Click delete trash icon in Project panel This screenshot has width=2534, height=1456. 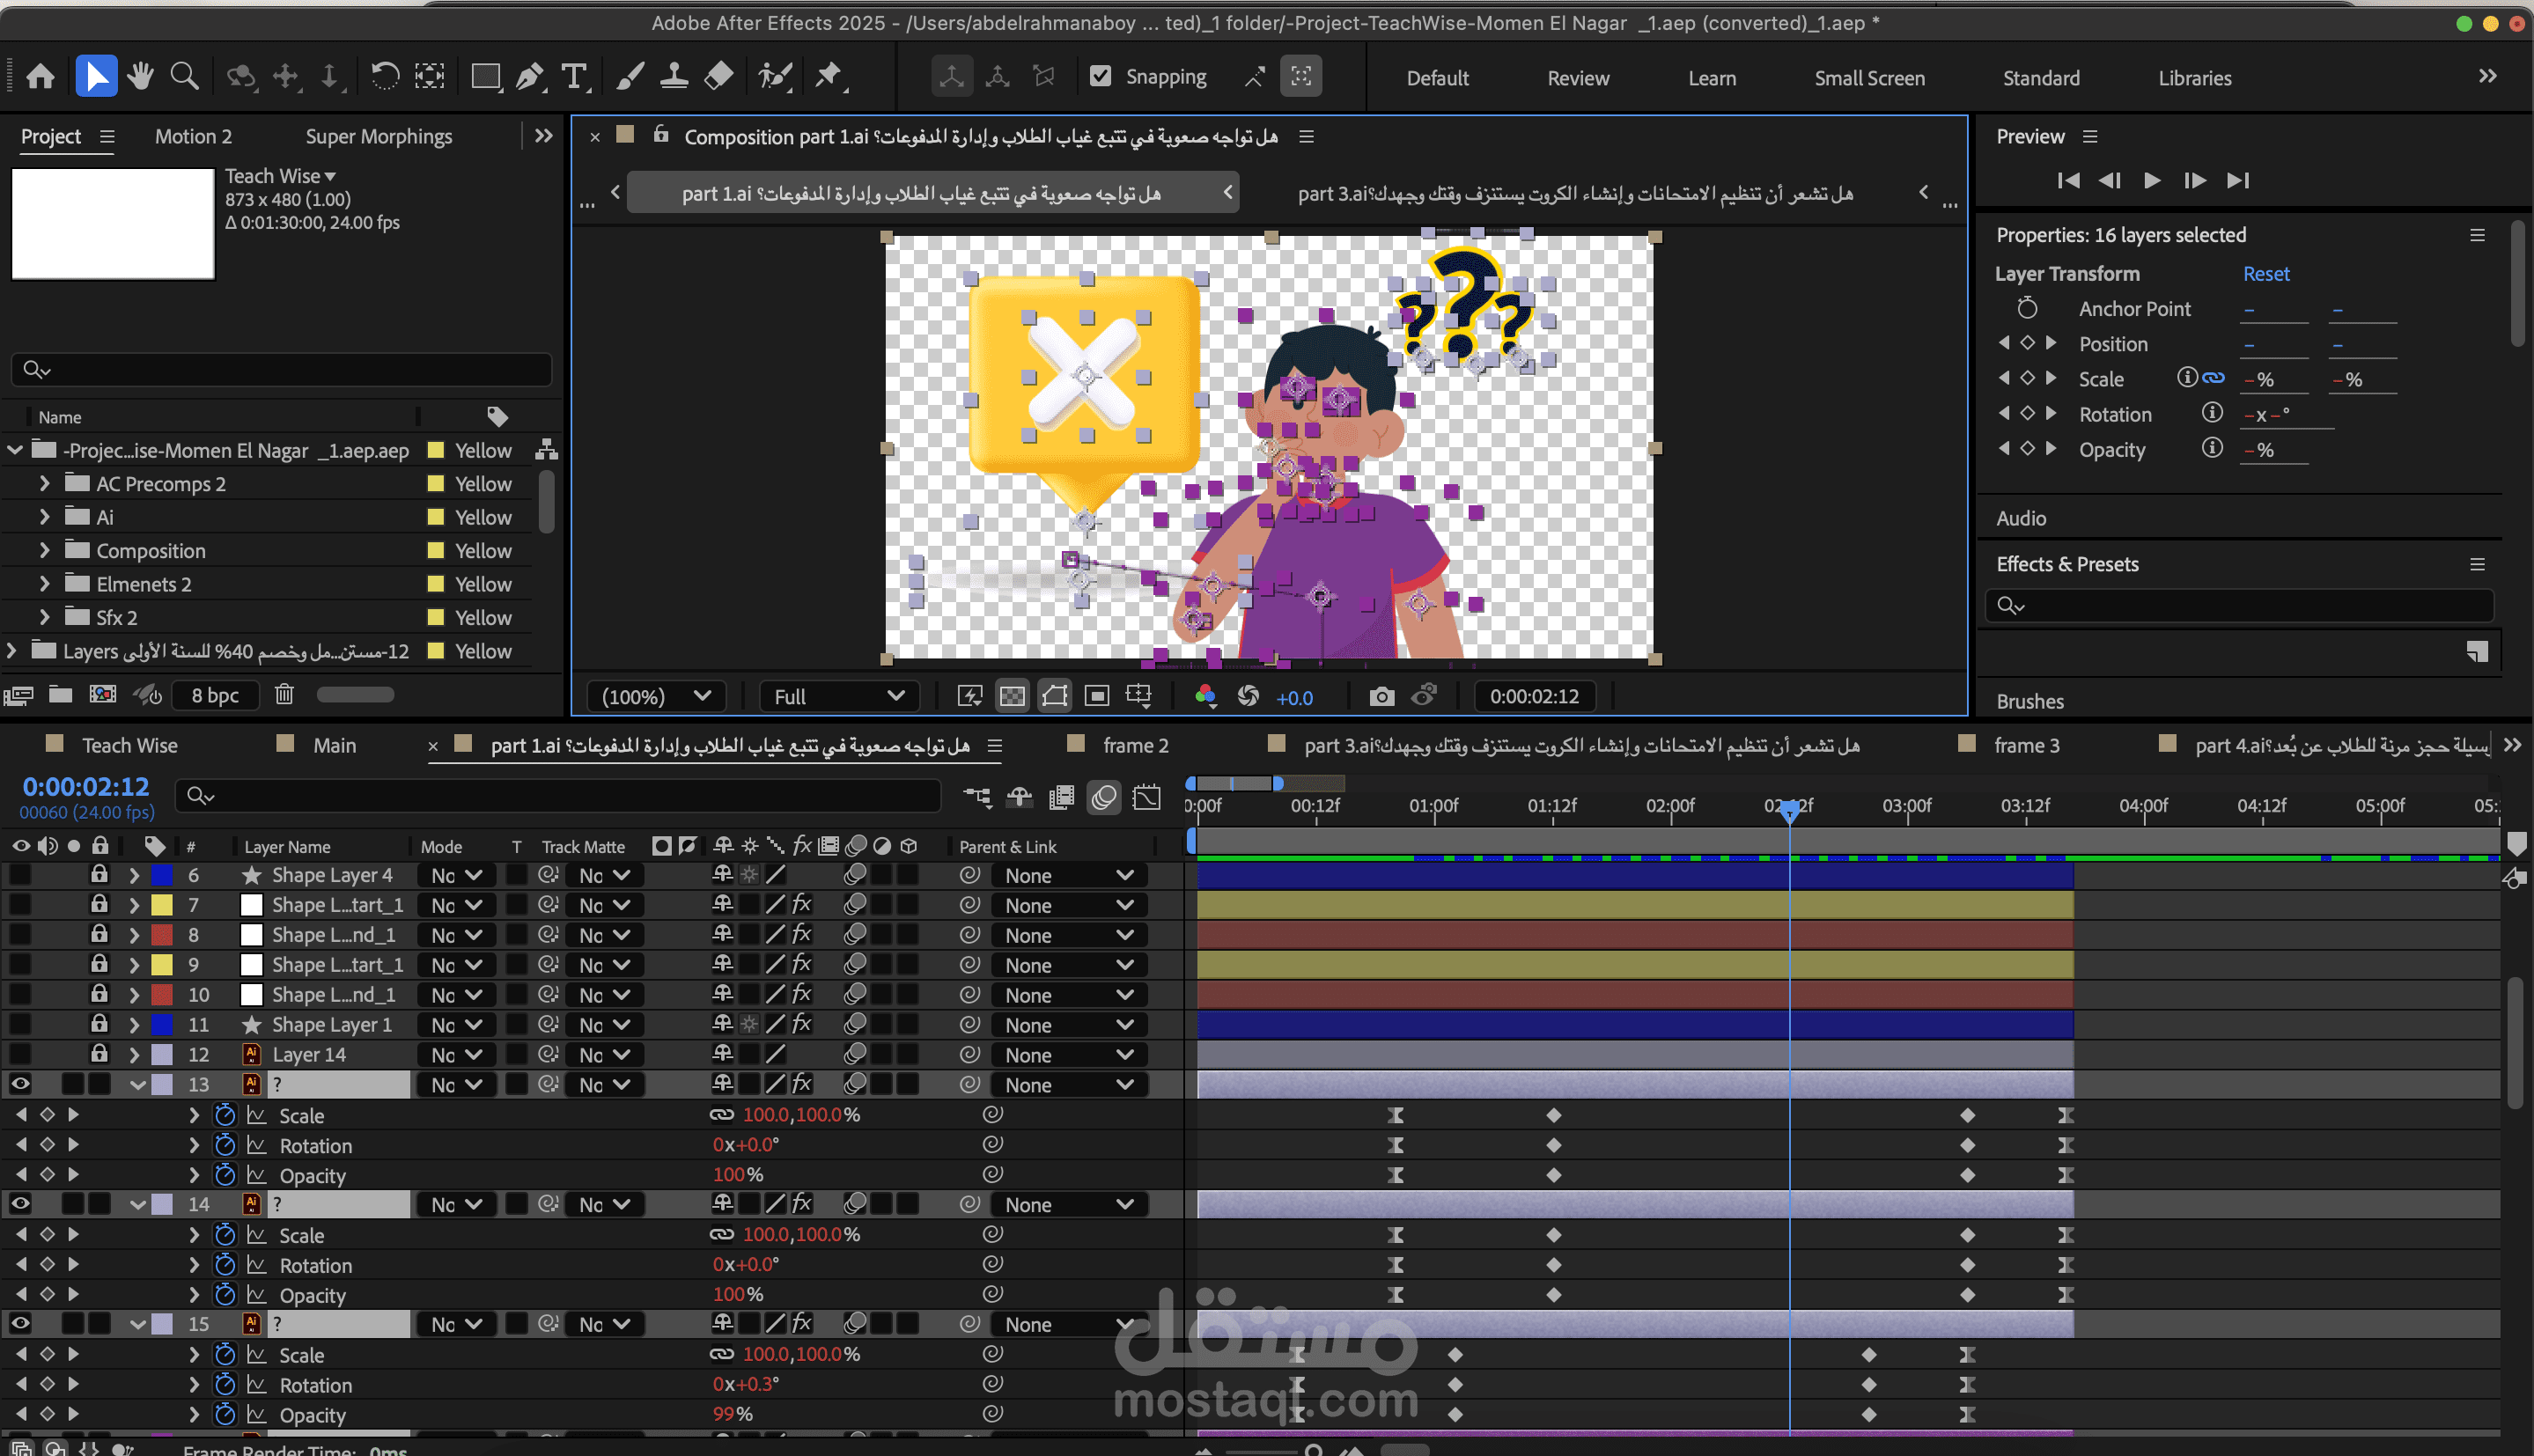[284, 694]
